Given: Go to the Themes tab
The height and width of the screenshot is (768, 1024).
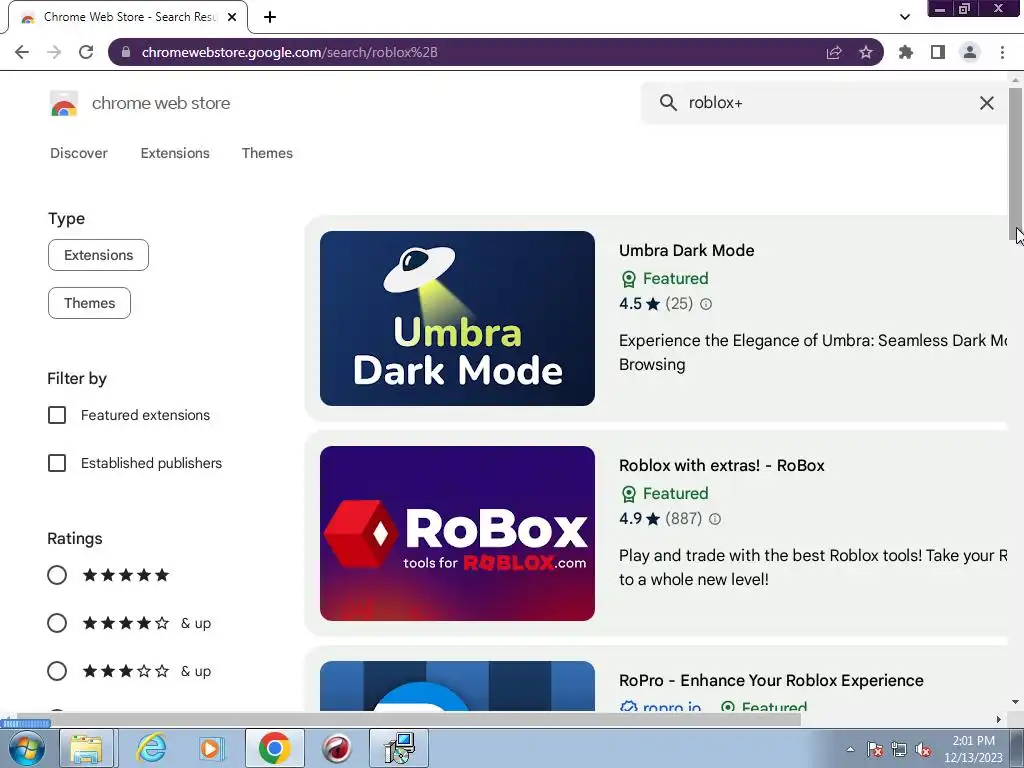Looking at the screenshot, I should pos(267,153).
